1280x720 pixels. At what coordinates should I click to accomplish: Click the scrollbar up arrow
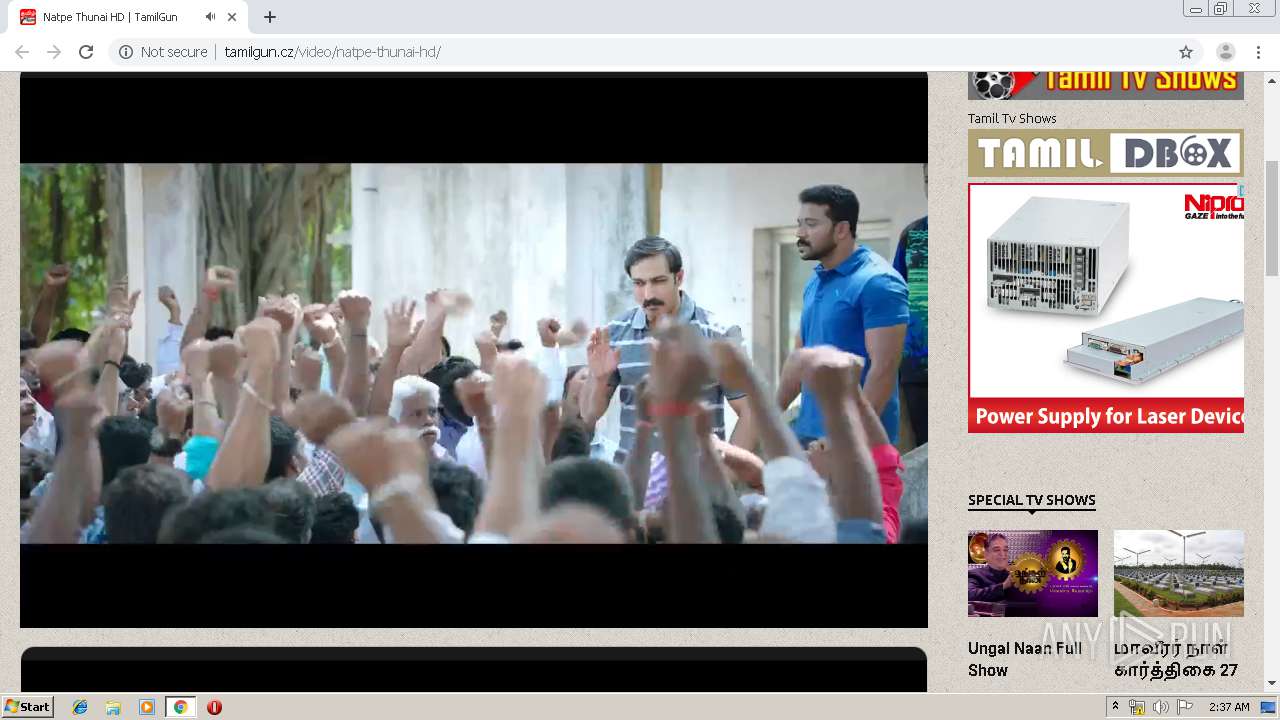pos(1272,79)
